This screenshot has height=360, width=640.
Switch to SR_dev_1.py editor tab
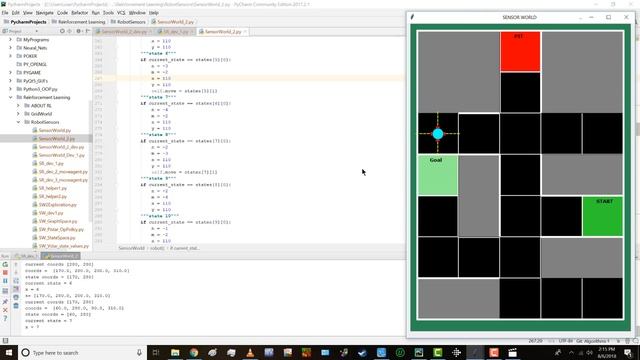[x=176, y=31]
